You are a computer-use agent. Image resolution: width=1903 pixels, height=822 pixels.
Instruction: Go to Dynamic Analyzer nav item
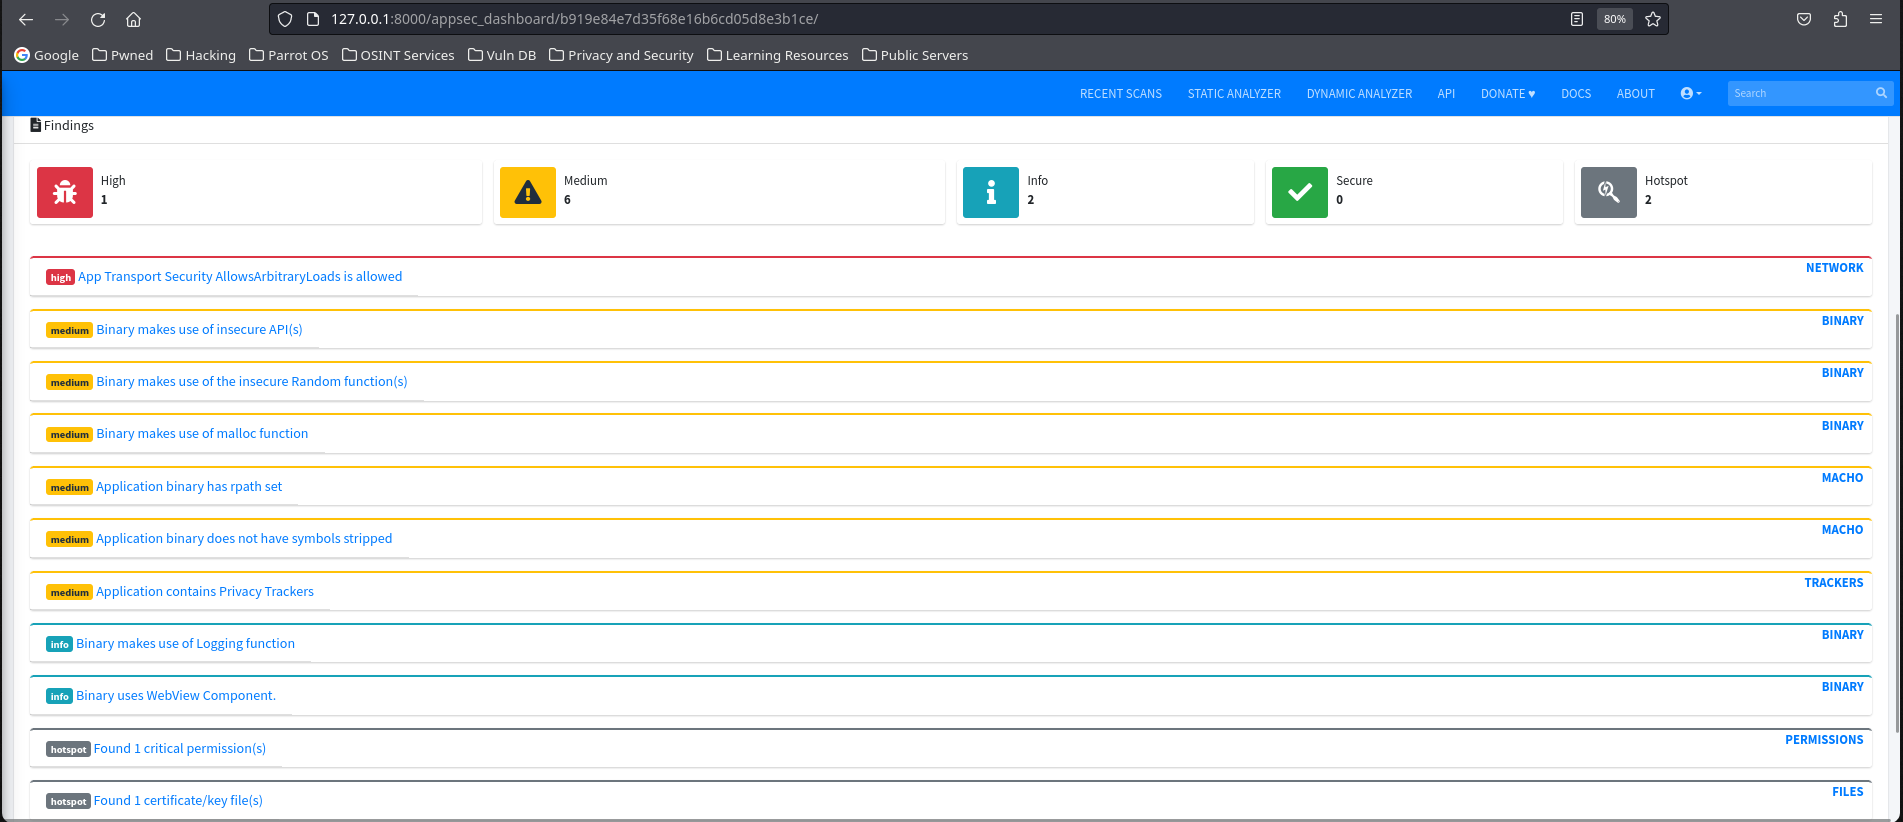click(1359, 93)
